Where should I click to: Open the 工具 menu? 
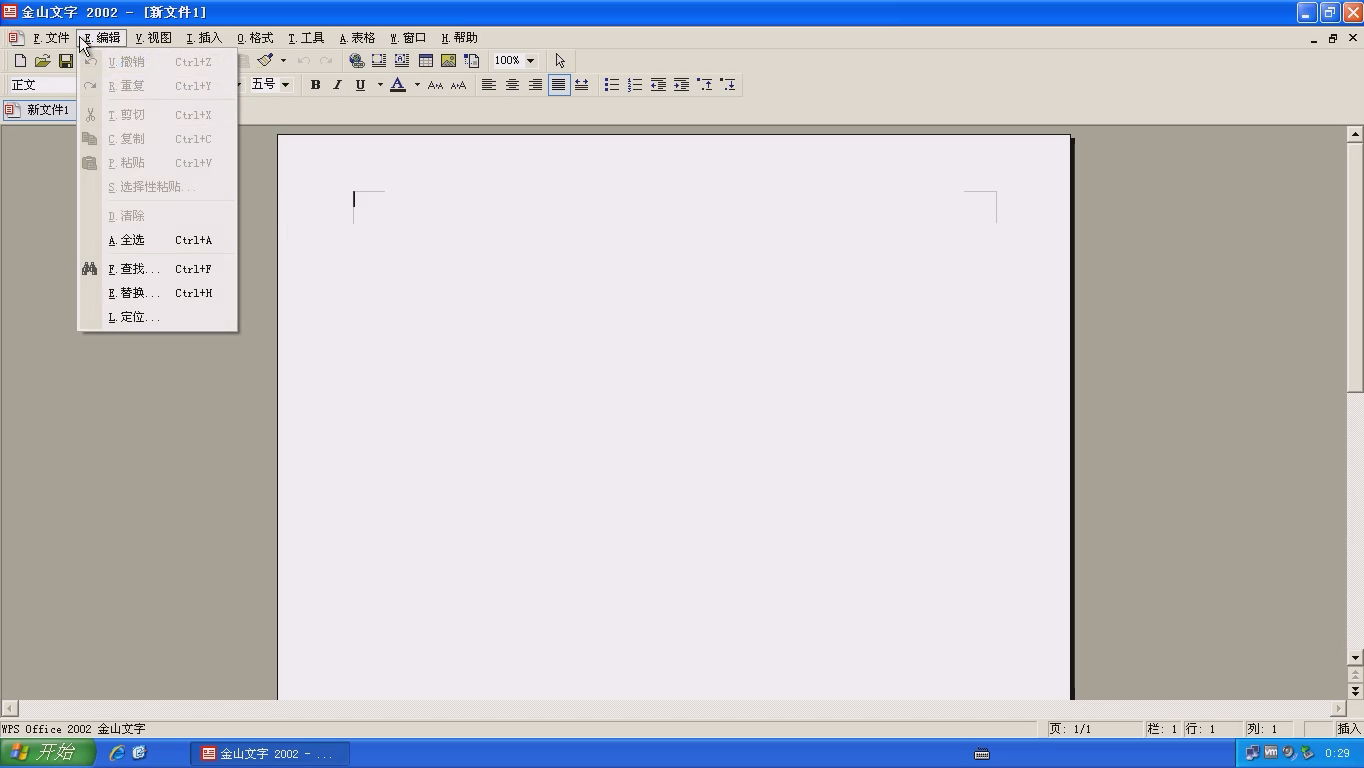(306, 38)
